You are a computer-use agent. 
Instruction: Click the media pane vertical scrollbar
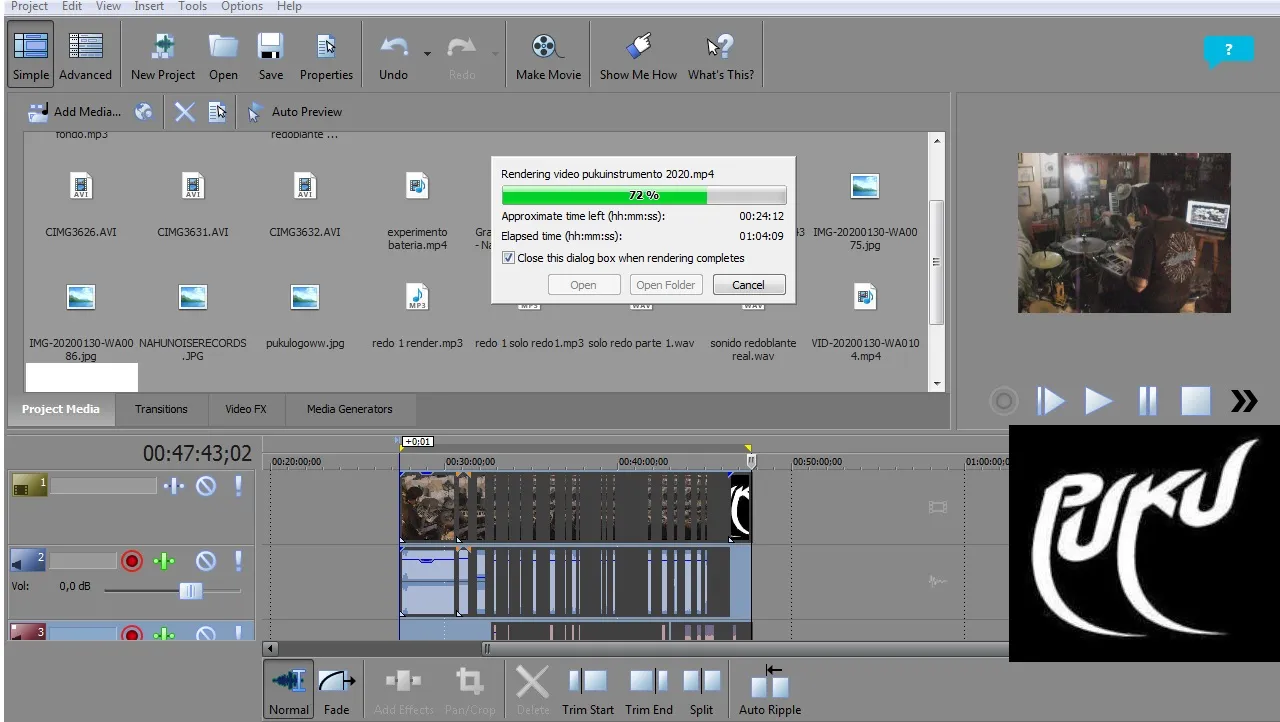click(937, 262)
